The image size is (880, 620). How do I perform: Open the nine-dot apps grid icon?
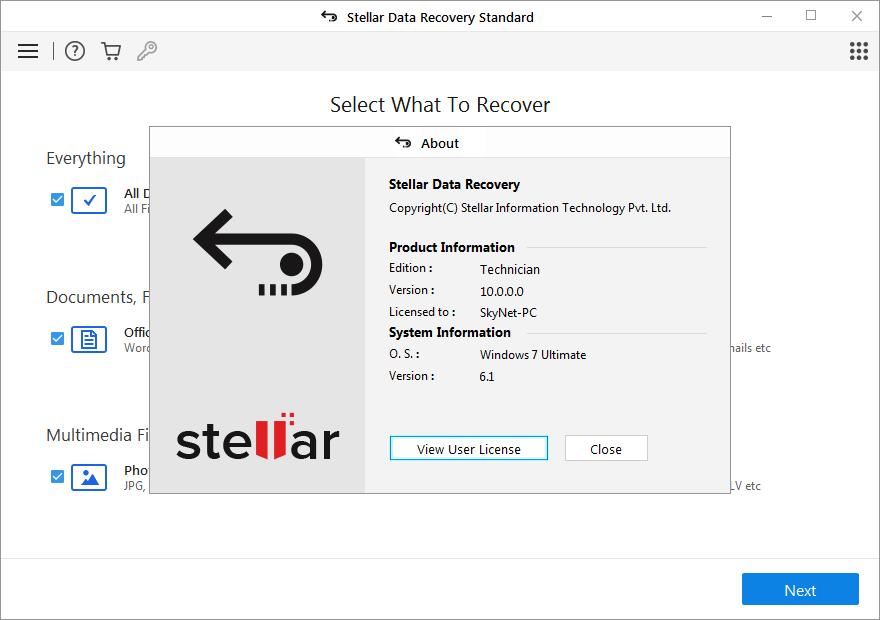(x=859, y=51)
